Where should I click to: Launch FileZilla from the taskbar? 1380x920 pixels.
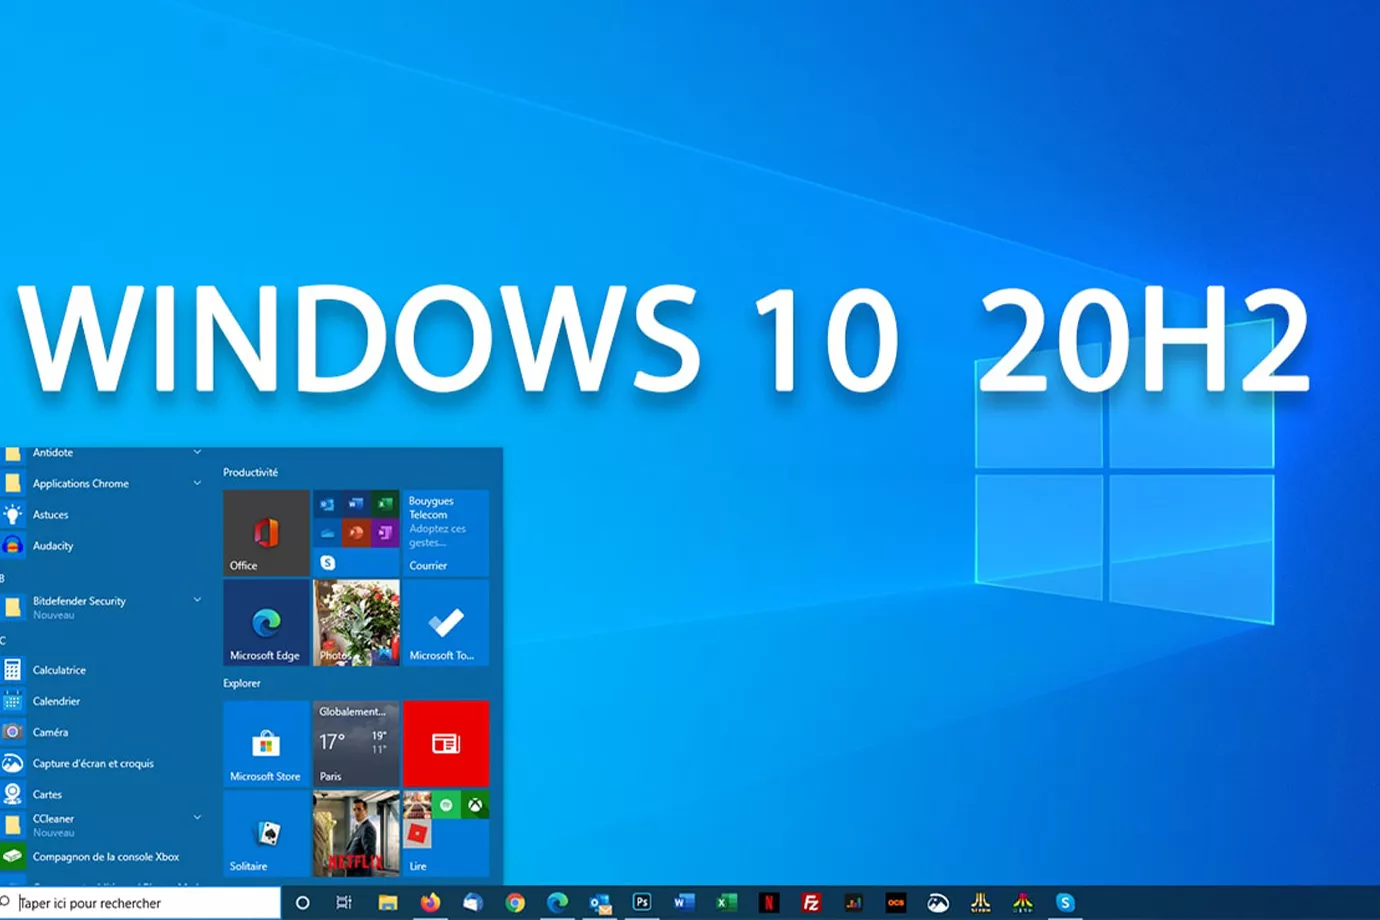click(x=811, y=903)
